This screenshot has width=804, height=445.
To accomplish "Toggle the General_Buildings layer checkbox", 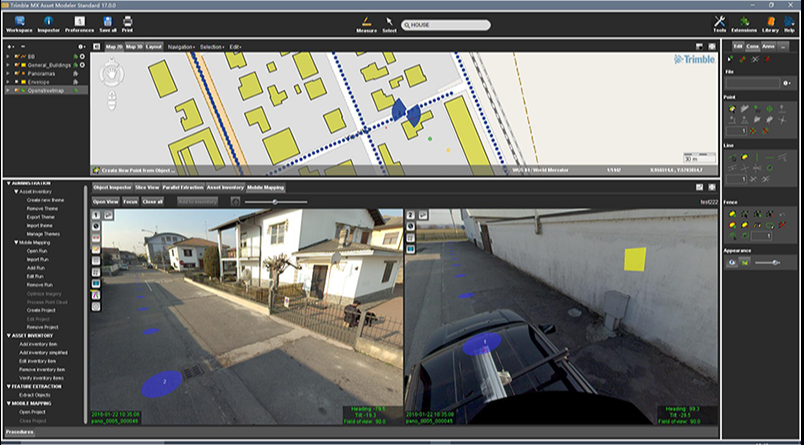I will point(17,65).
